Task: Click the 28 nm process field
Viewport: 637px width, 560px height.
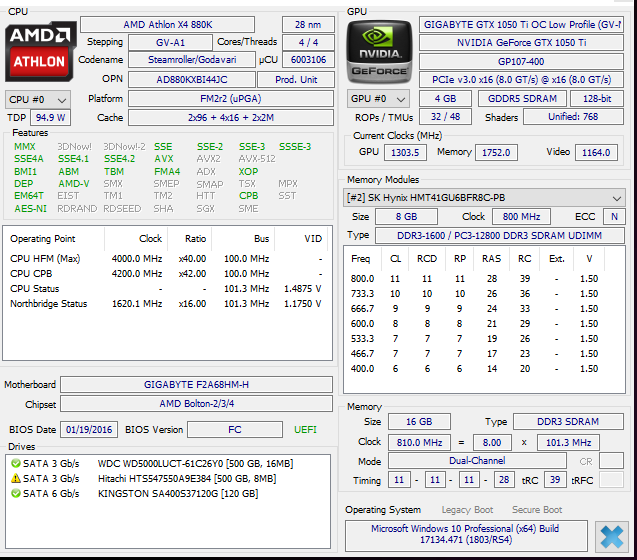Action: coord(308,25)
